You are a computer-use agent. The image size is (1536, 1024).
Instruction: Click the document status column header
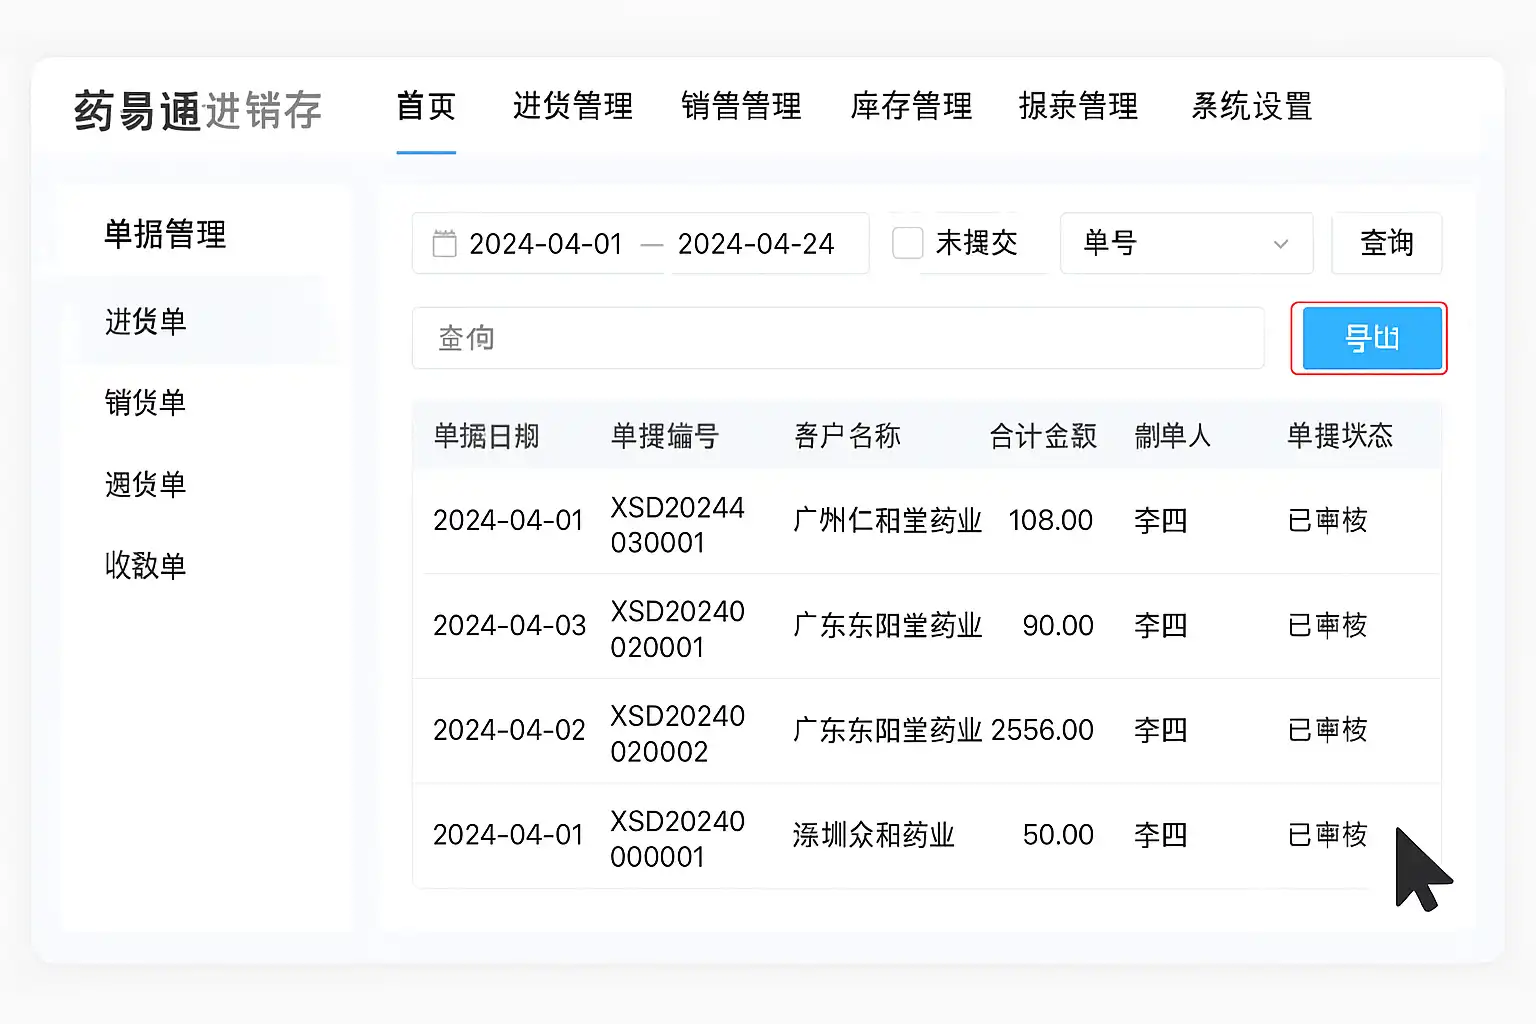coord(1341,436)
